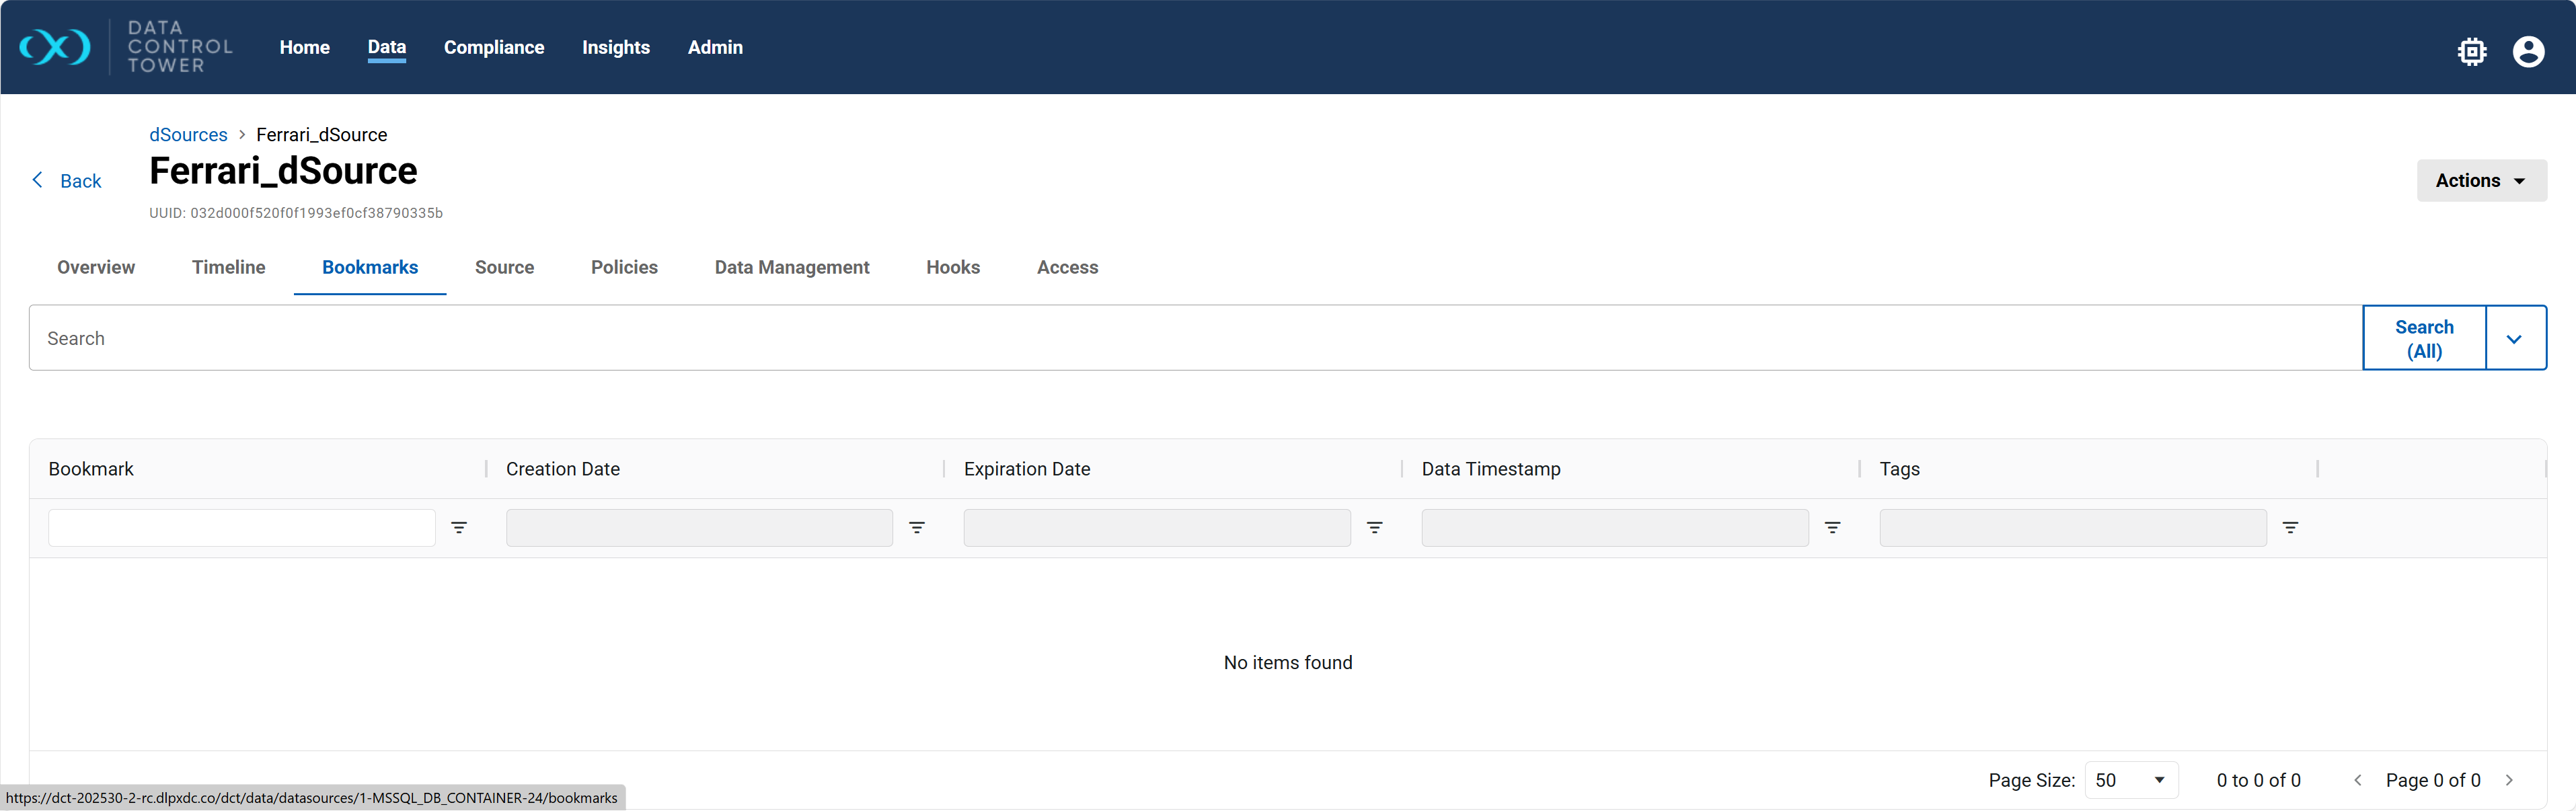
Task: Click the Back link
Action: 68,181
